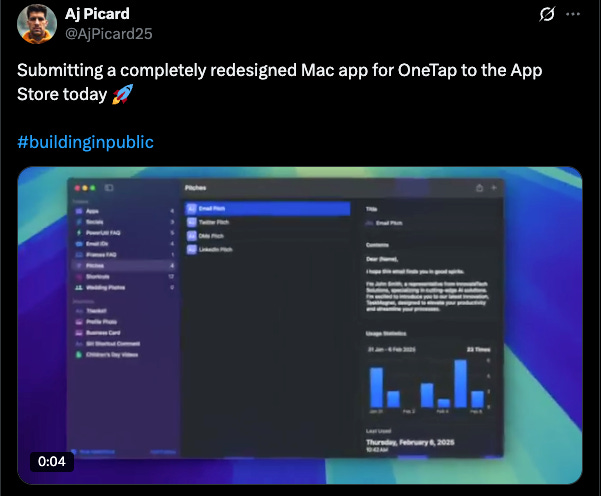Open the Apps folder in the sidebar
Screen dimensions: 601x496
click(x=124, y=211)
